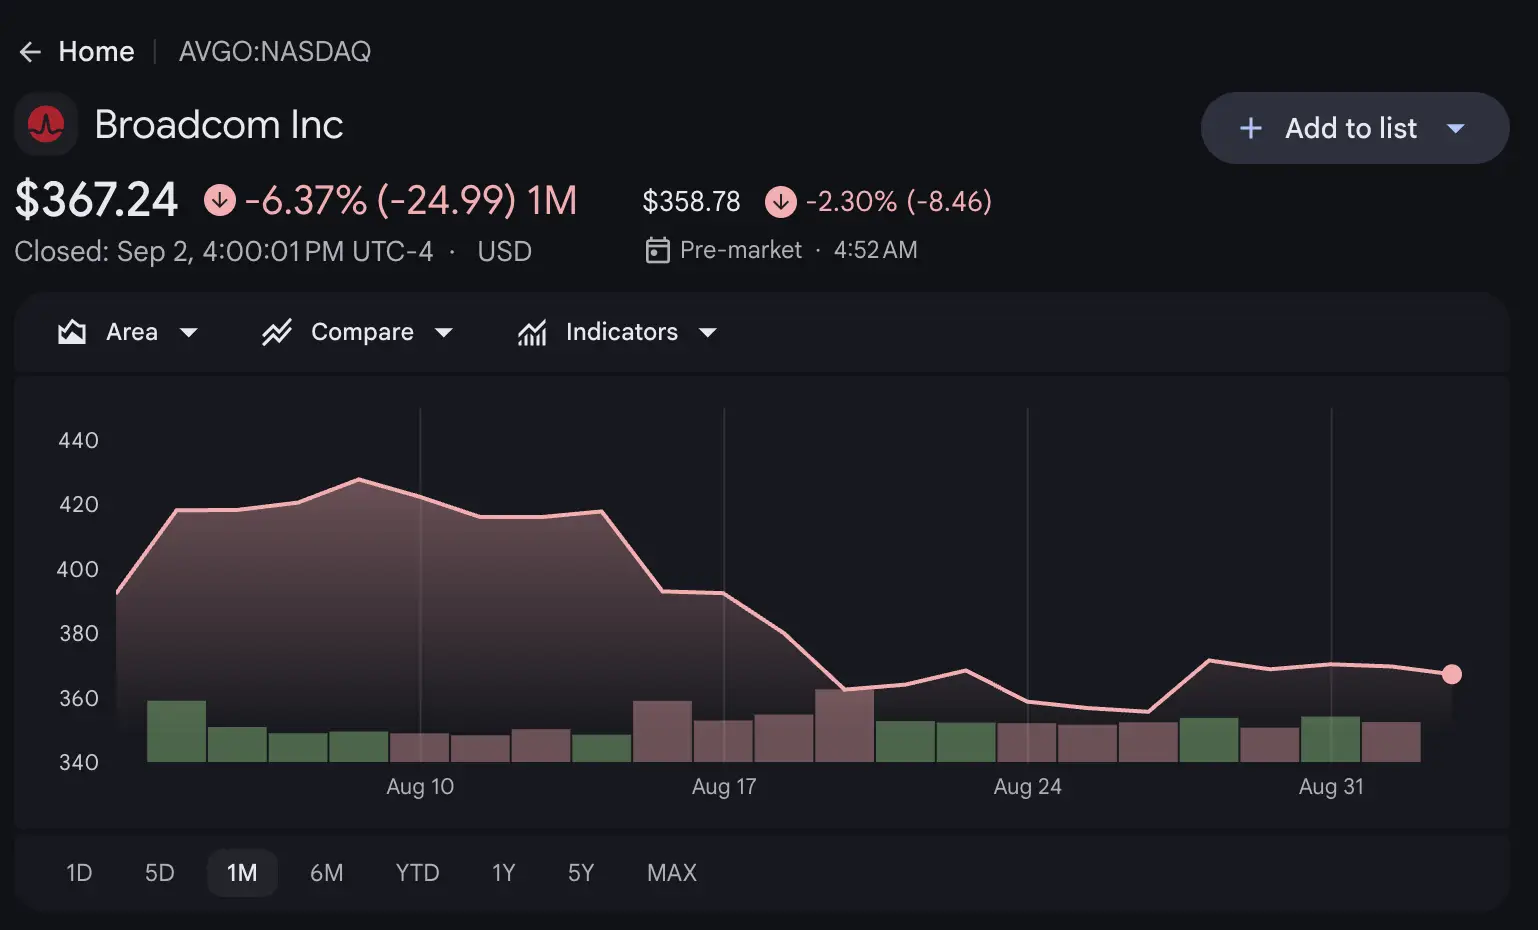Switch to the 6M time range
This screenshot has width=1538, height=930.
click(x=327, y=873)
